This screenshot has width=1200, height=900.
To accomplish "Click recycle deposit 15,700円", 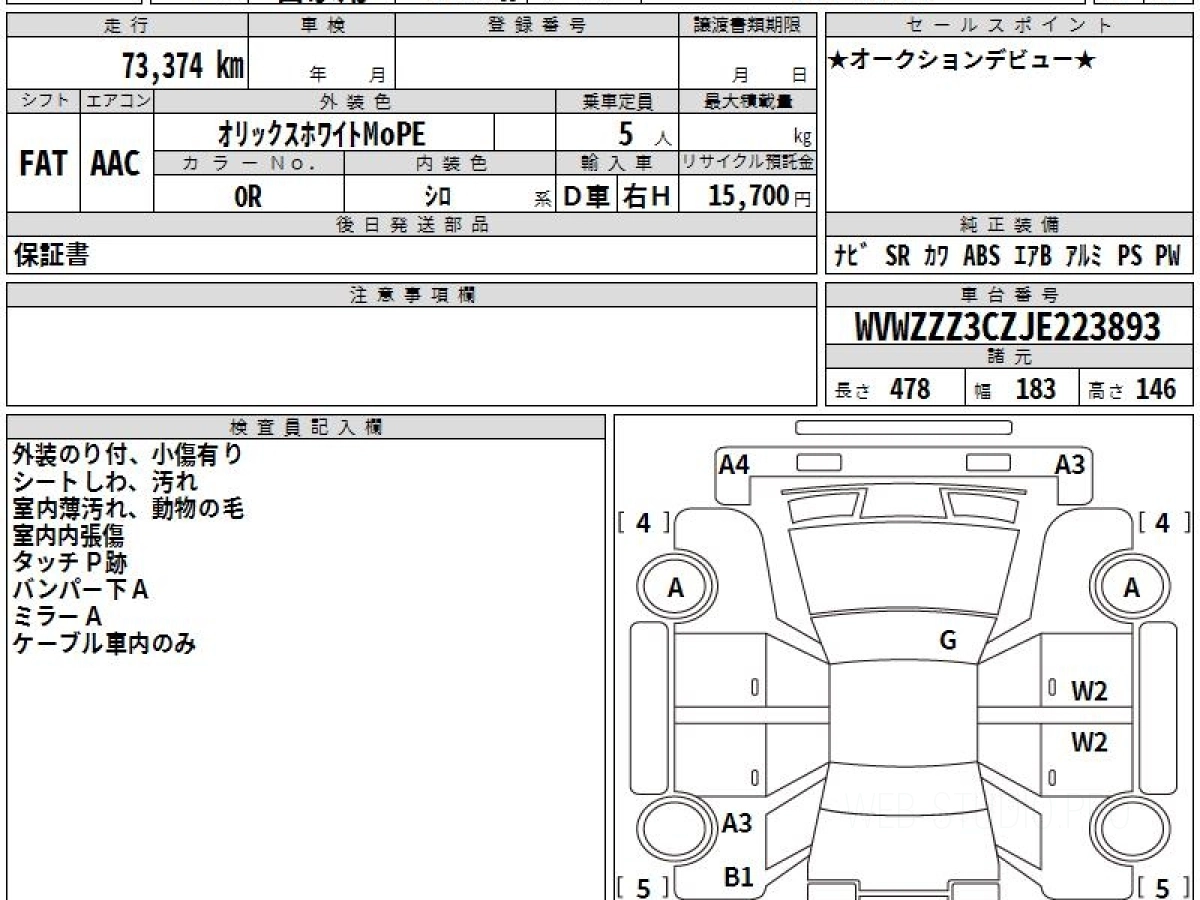I will point(760,196).
